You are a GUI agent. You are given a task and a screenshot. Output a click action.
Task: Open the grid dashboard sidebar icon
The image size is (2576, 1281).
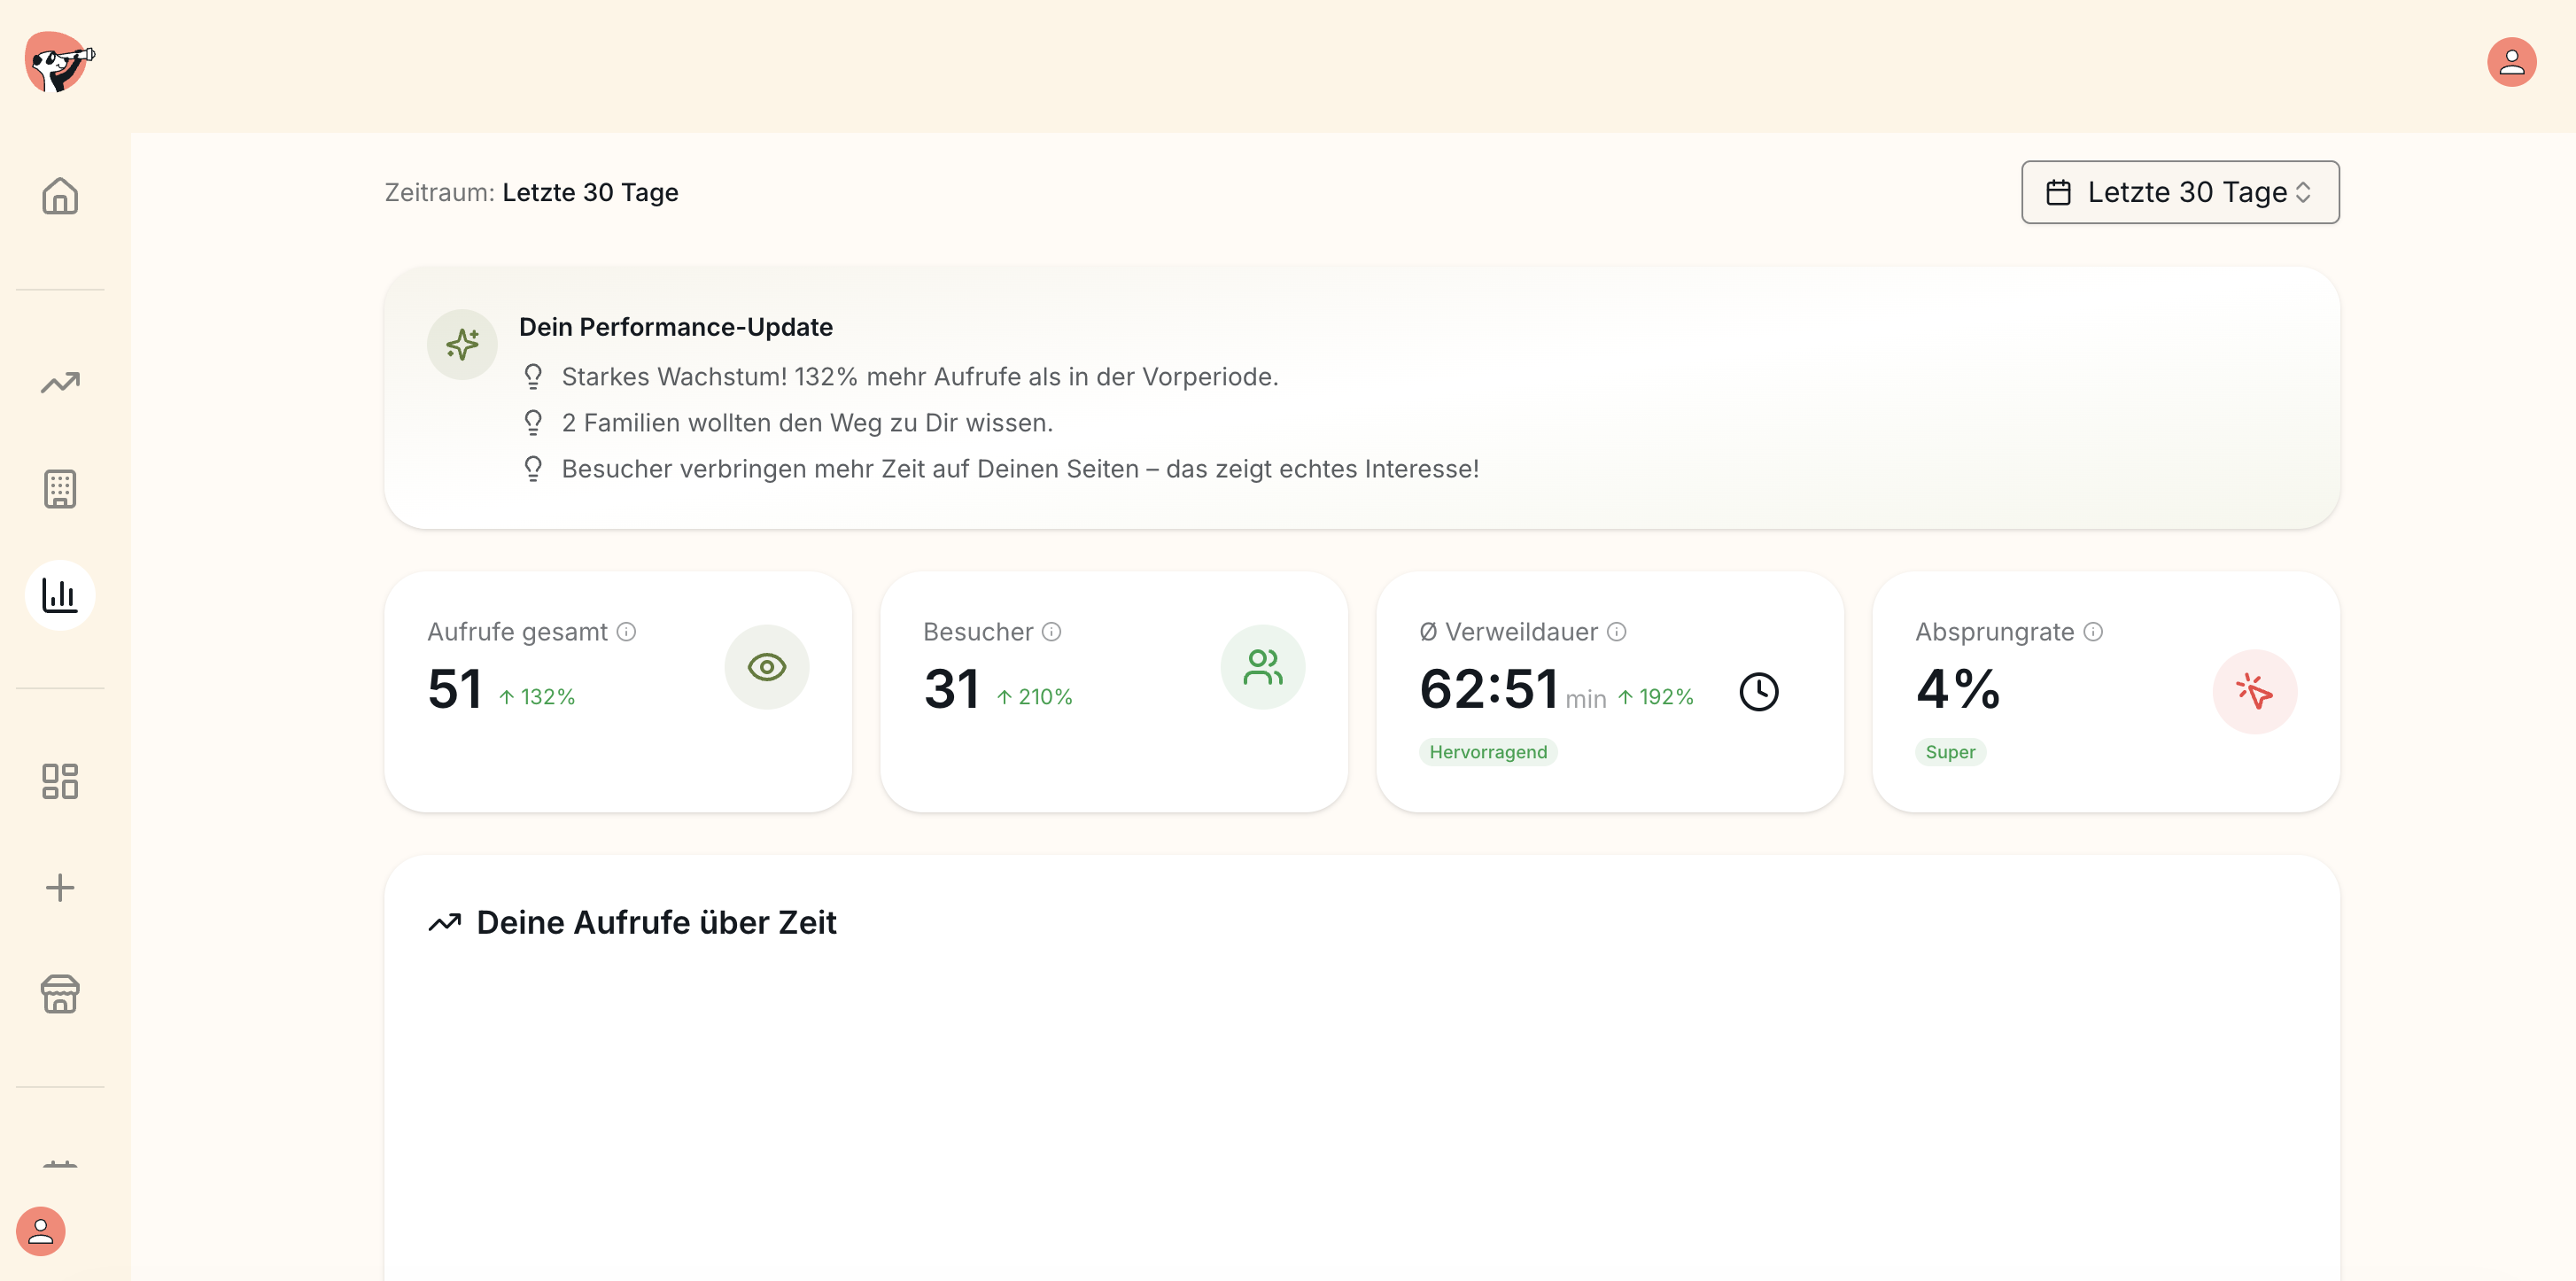60,781
